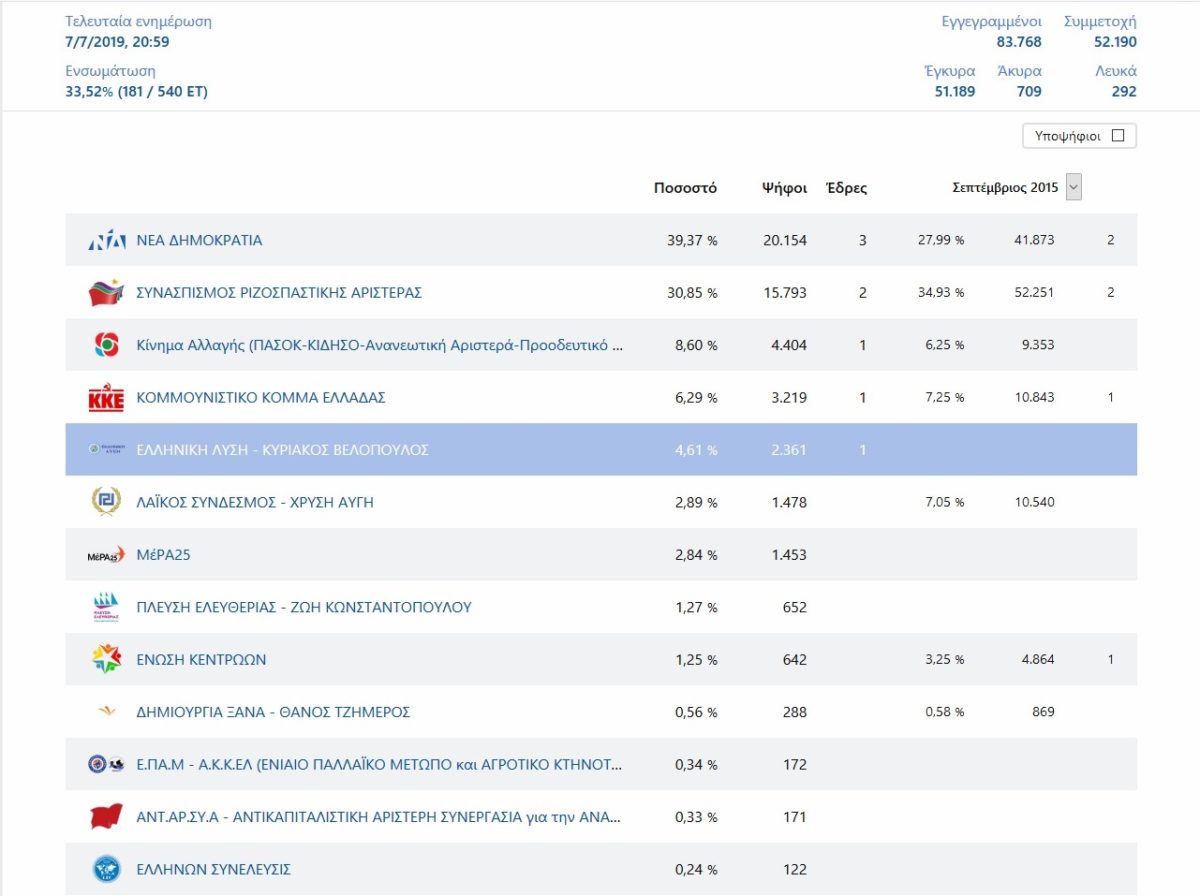Open the ΕΛΛΗΝΩΝ ΣΥΝΕΛΕΥΣΙΣ link
This screenshot has width=1200, height=896.
(214, 869)
